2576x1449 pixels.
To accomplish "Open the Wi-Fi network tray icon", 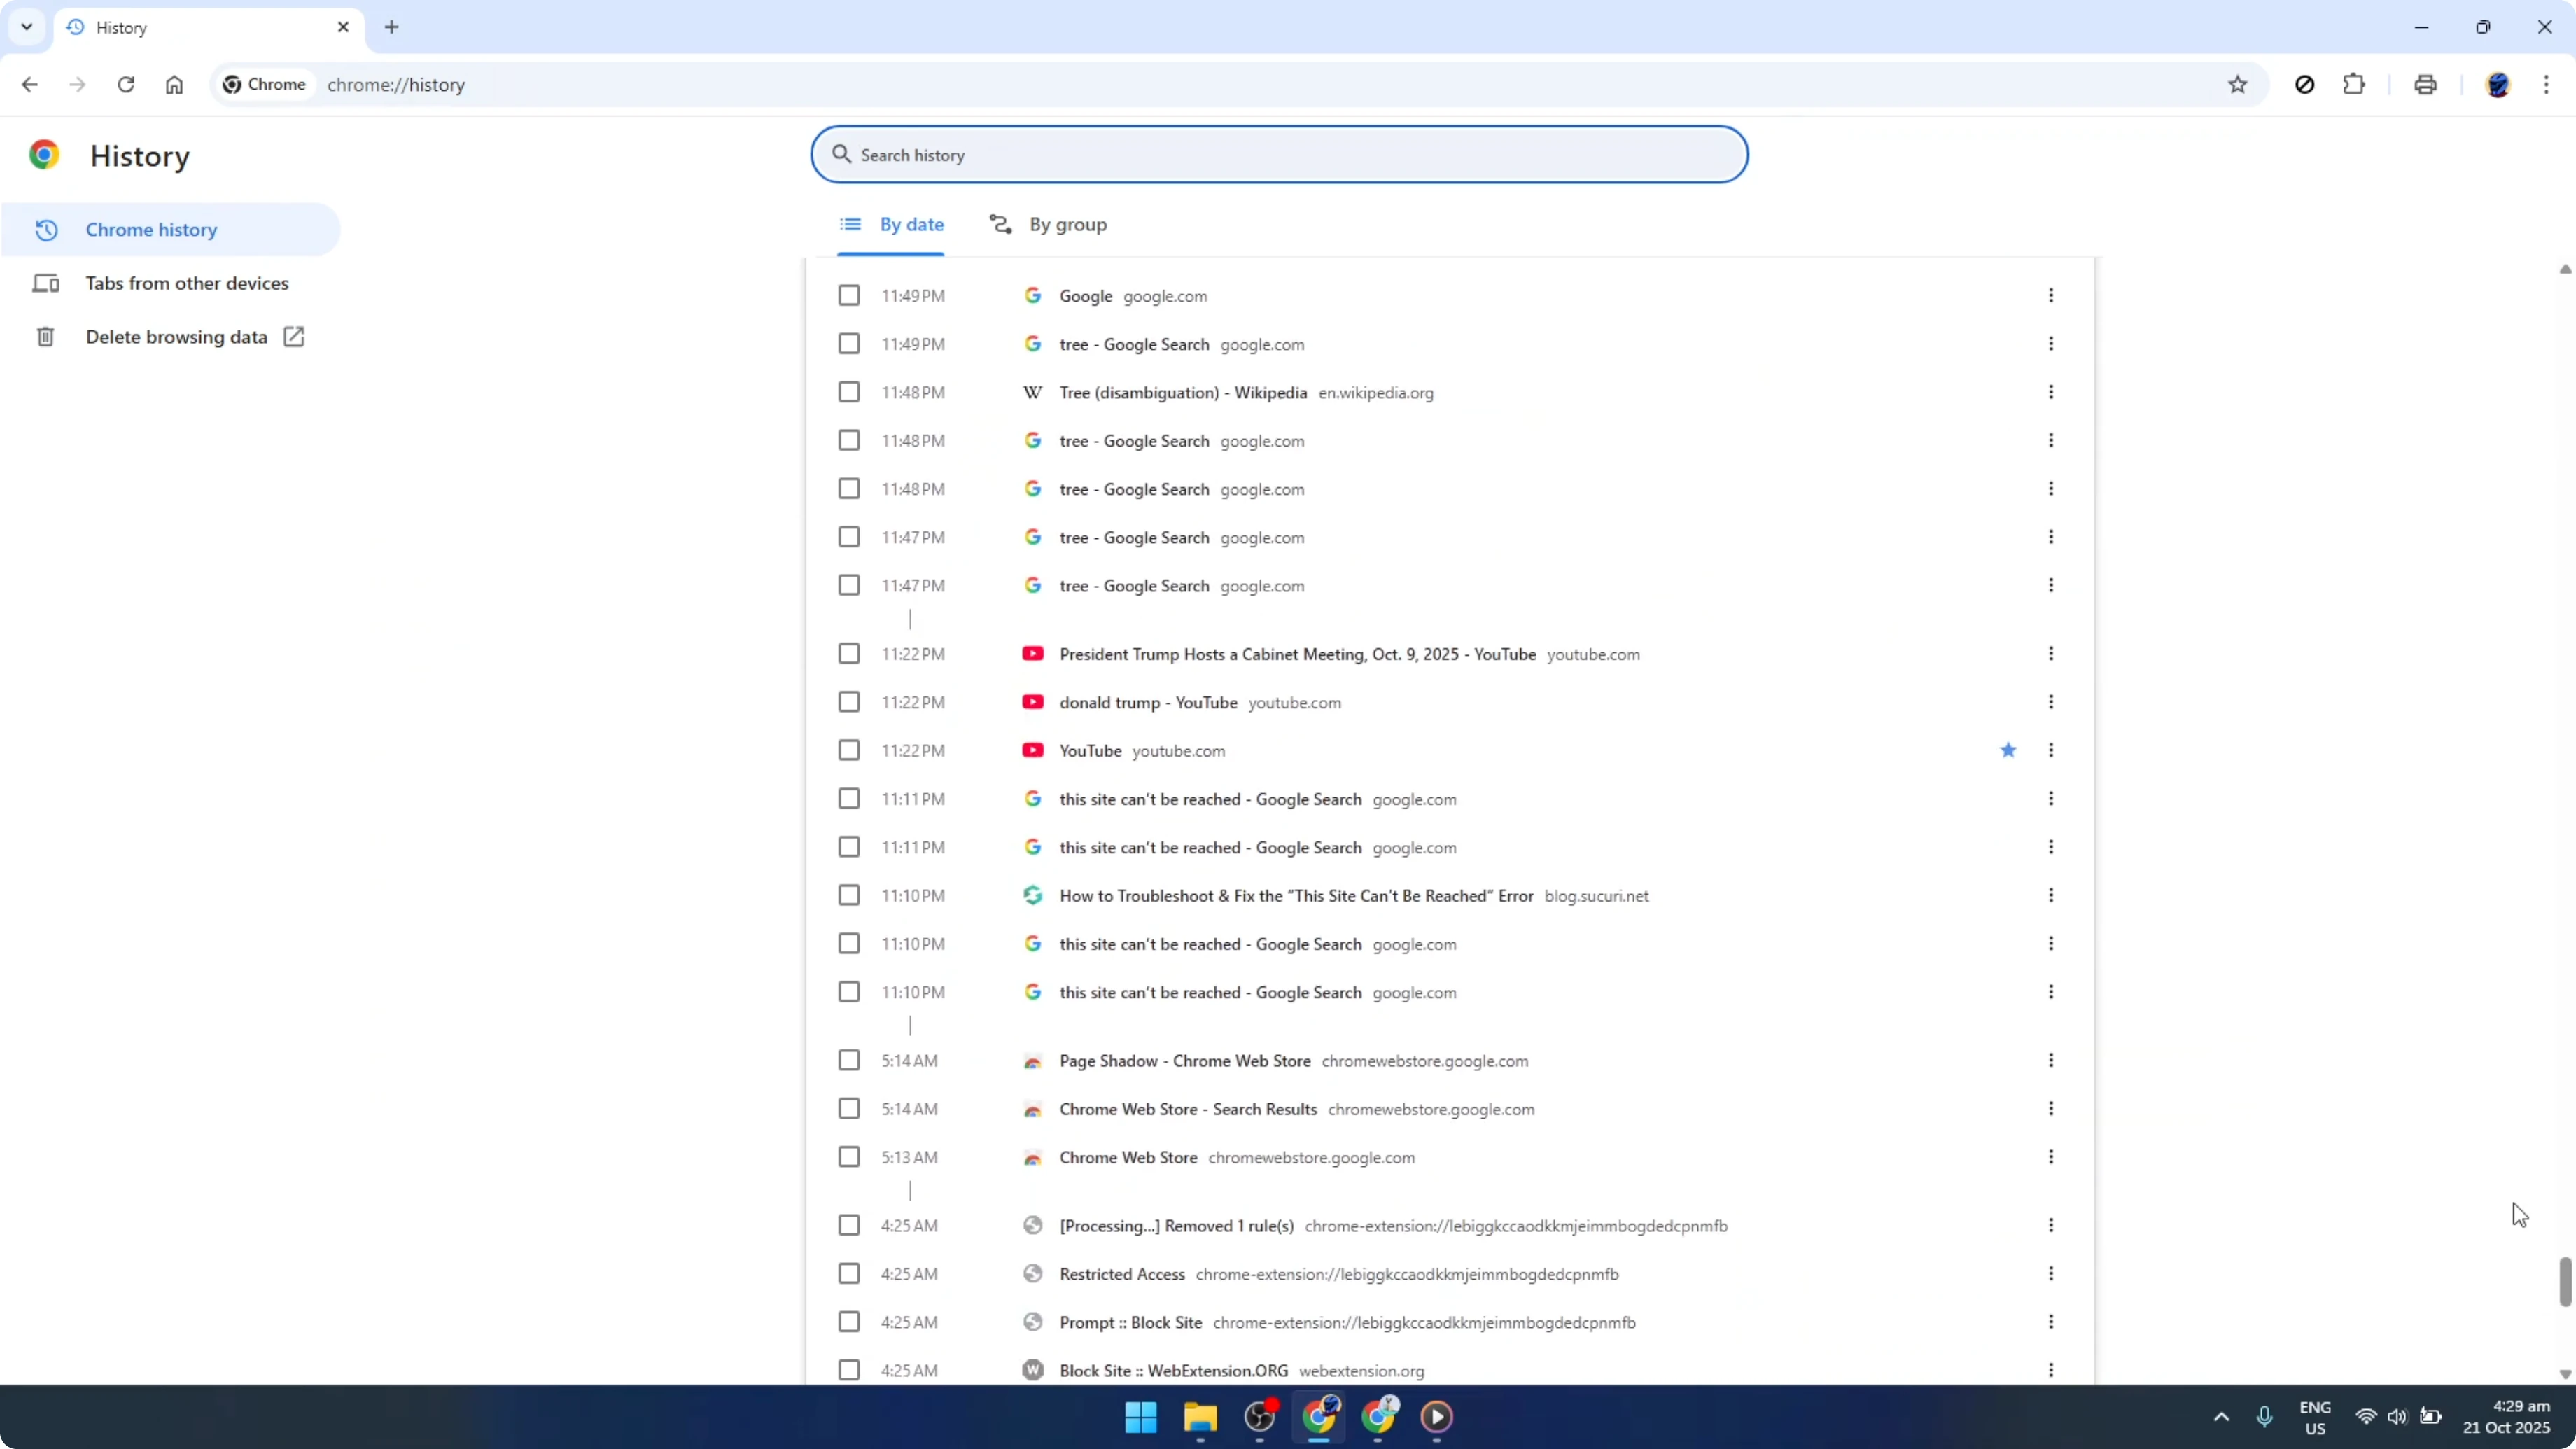I will coord(2365,1417).
